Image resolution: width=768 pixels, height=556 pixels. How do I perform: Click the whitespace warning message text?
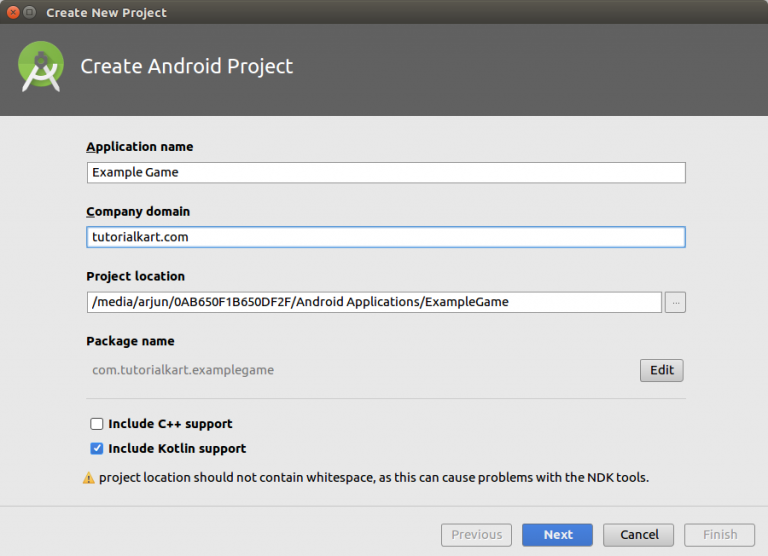pyautogui.click(x=374, y=478)
